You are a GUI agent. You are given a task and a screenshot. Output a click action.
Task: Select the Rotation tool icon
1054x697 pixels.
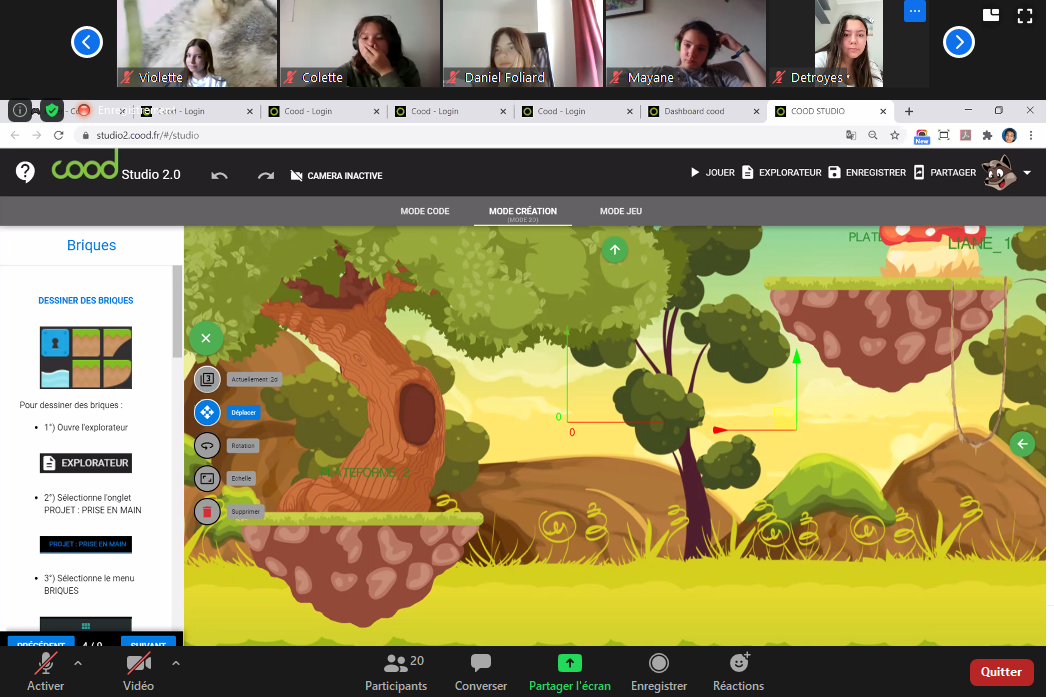tap(207, 446)
